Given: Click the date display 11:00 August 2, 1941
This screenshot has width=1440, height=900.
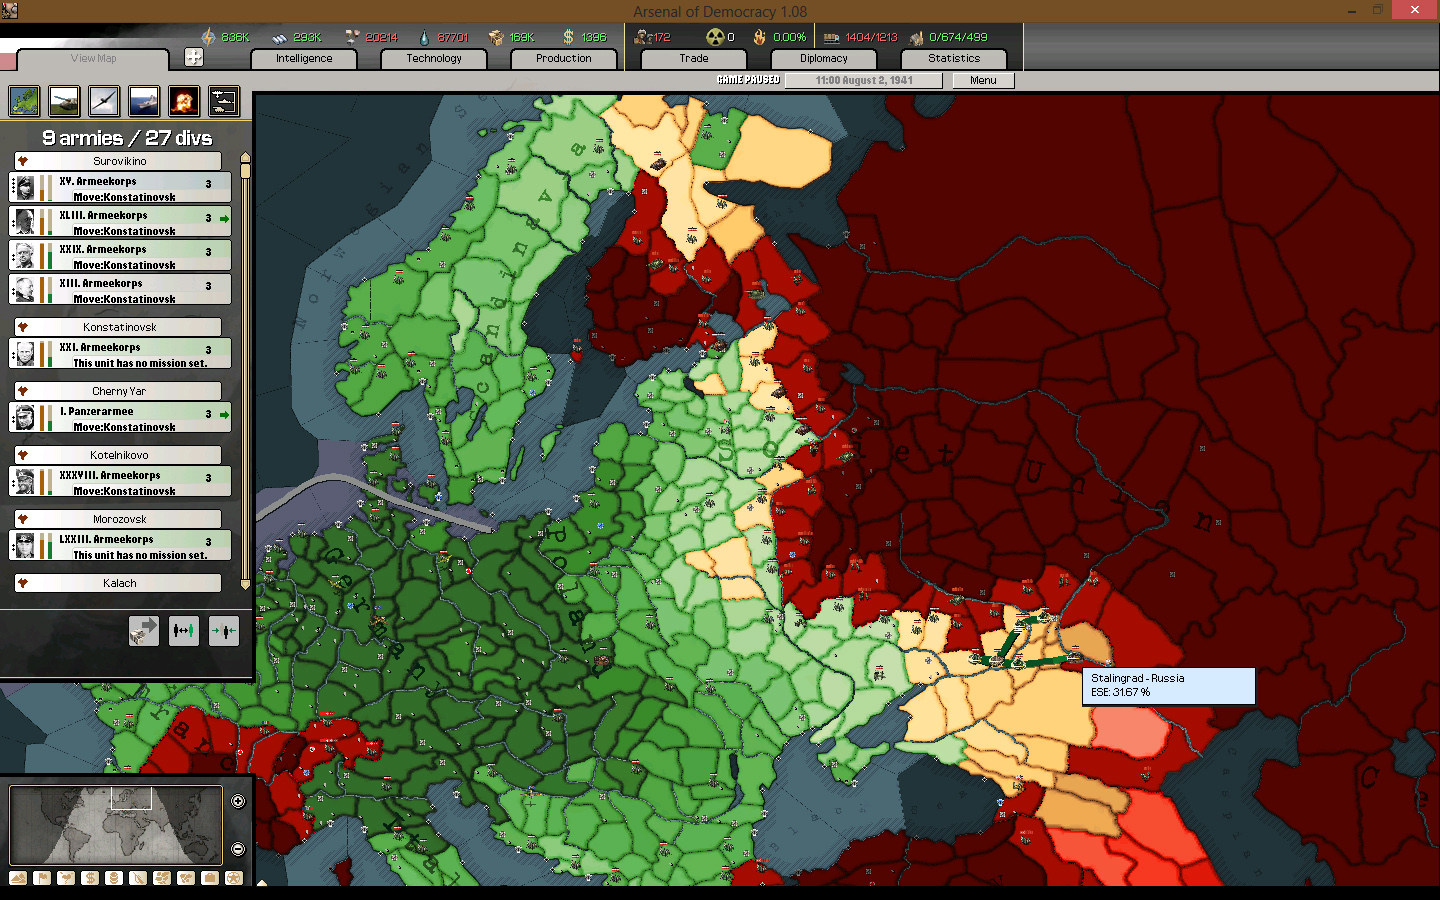Looking at the screenshot, I should [x=864, y=80].
